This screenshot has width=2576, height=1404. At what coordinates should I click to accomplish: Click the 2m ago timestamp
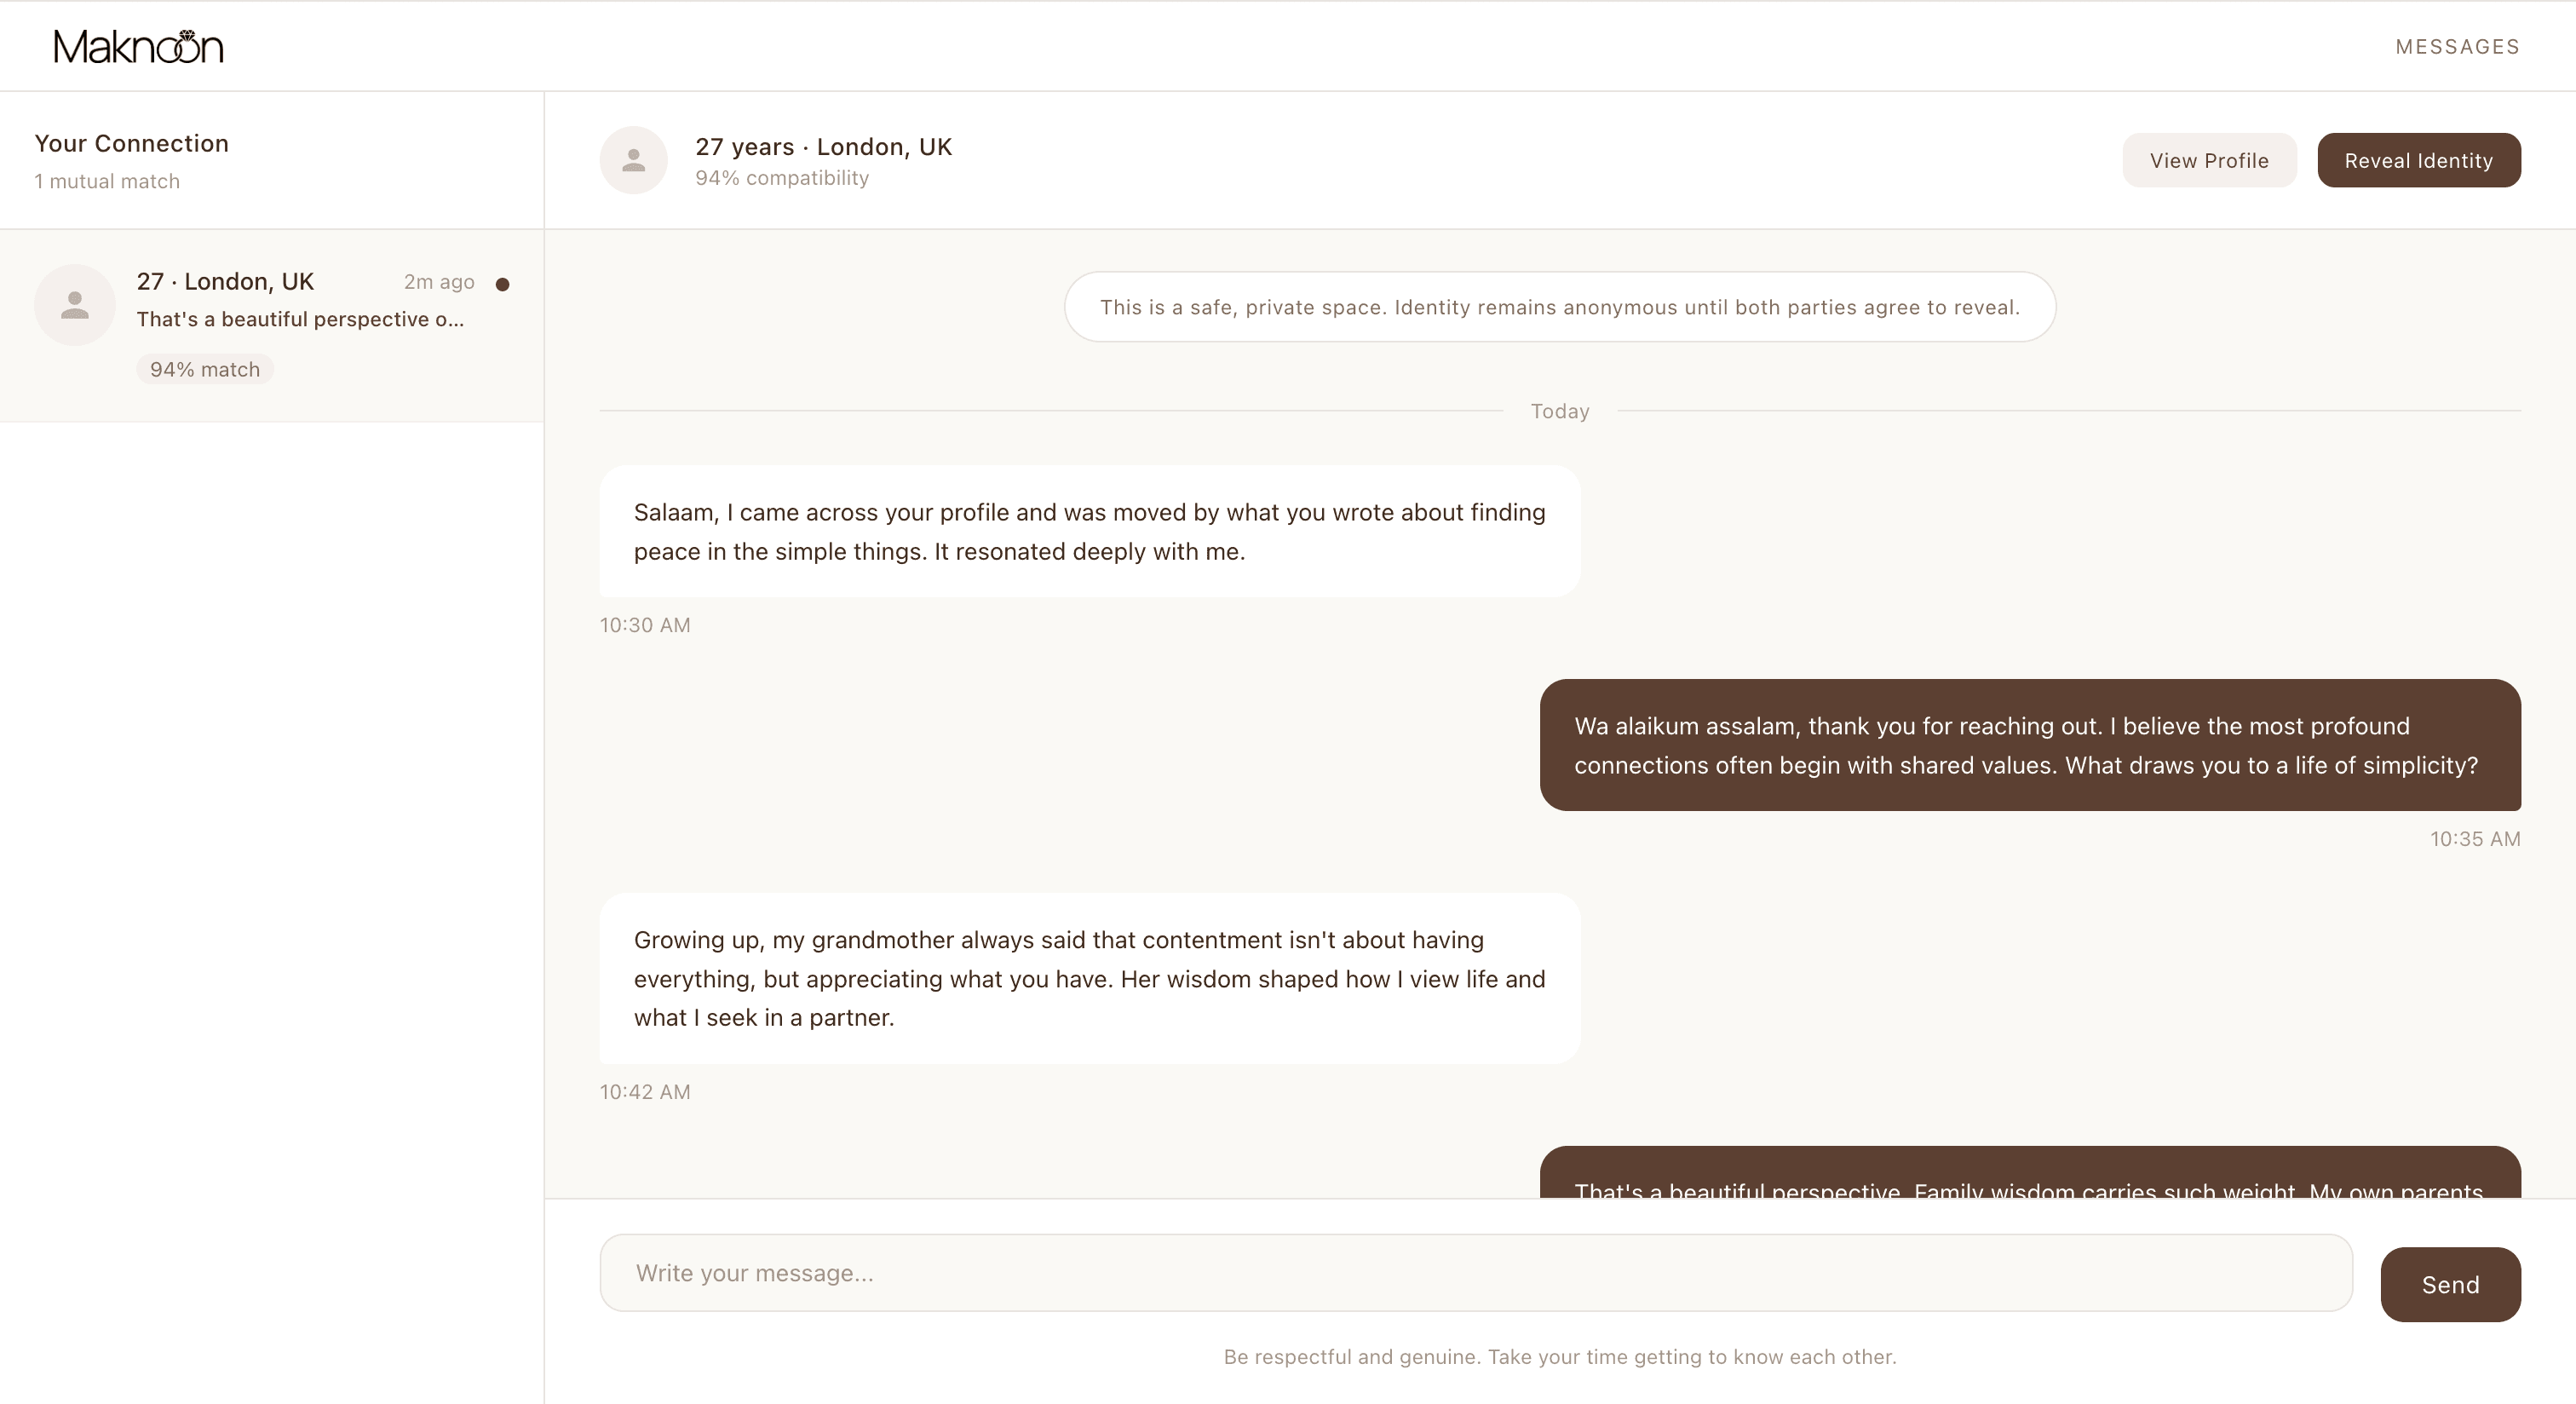438,282
